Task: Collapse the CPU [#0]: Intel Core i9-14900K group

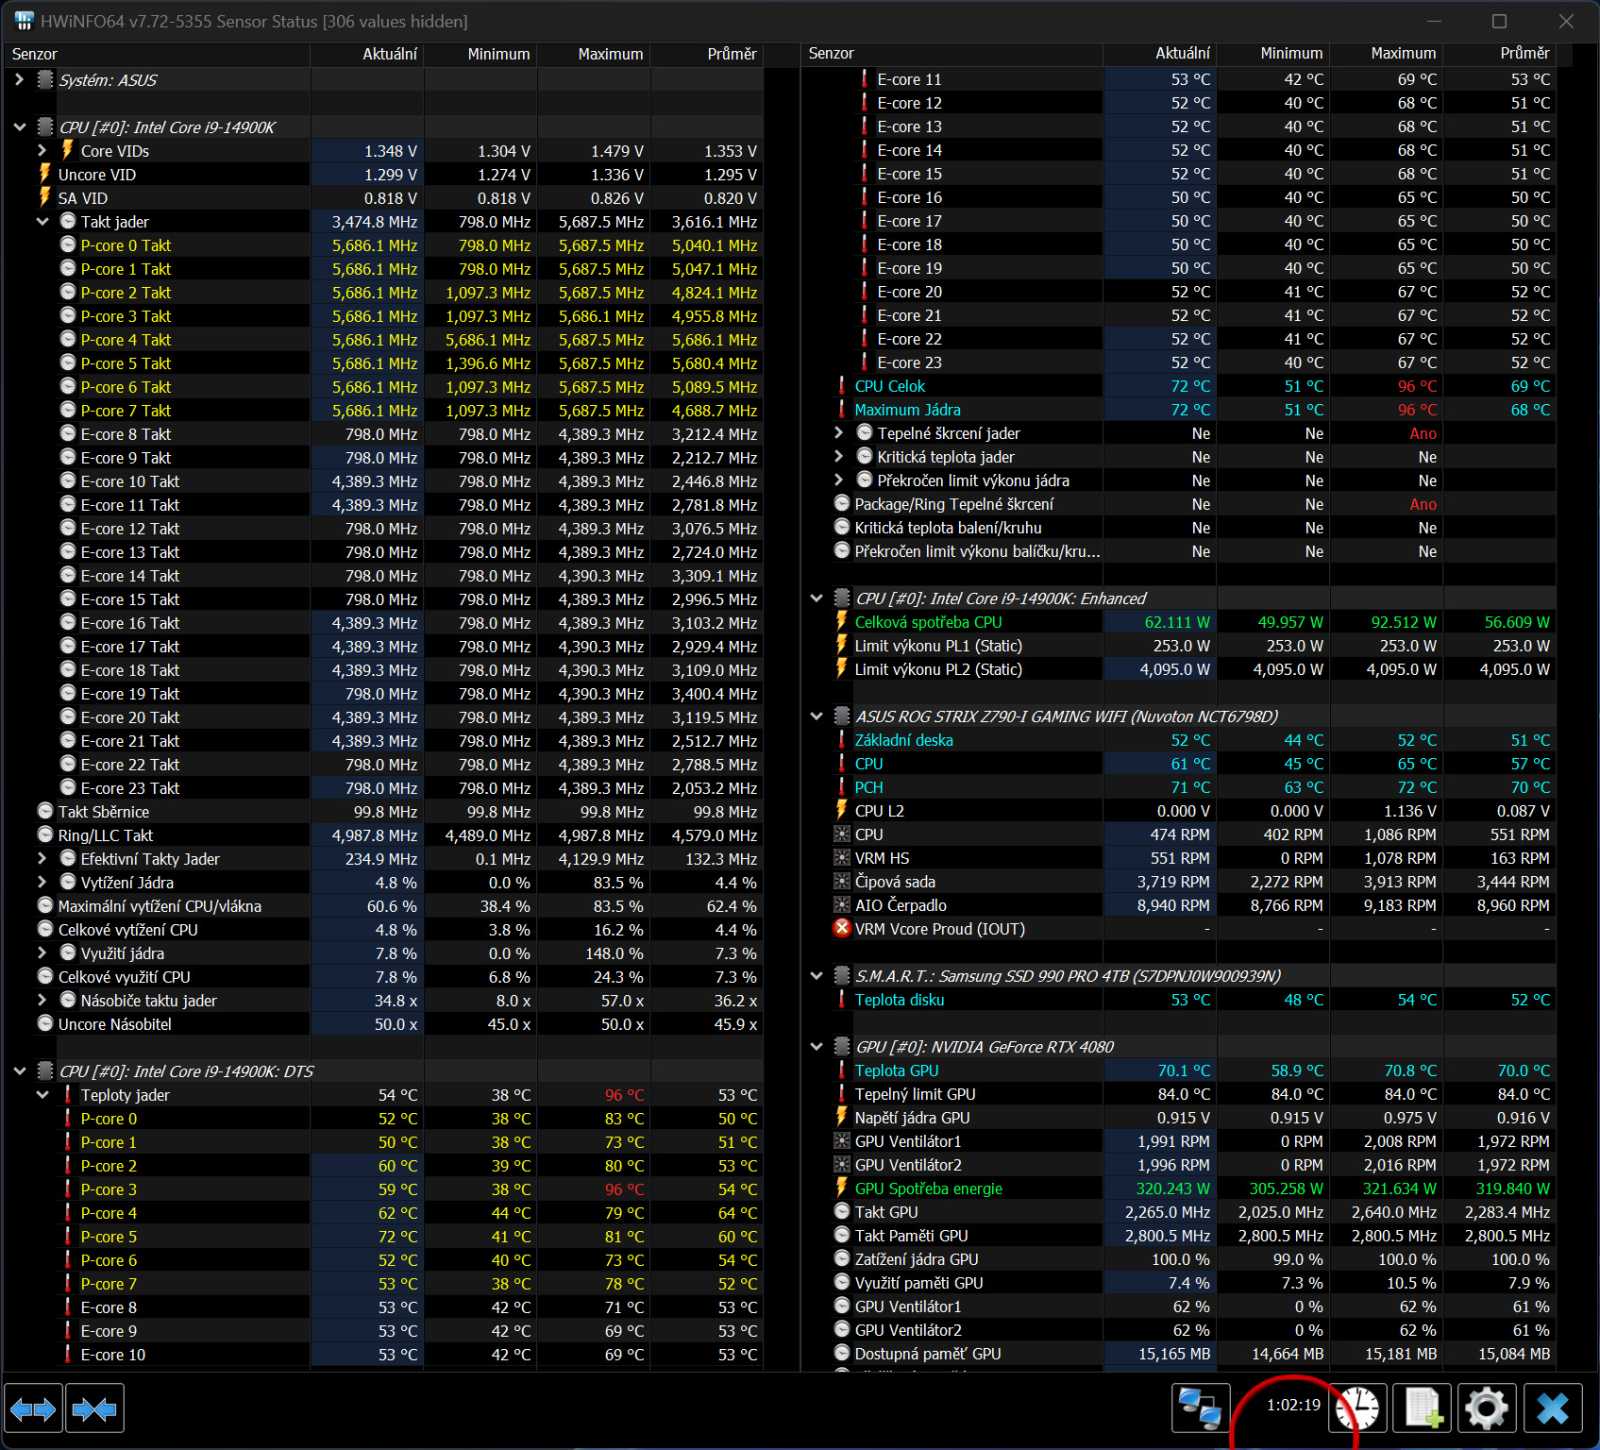Action: pos(19,127)
